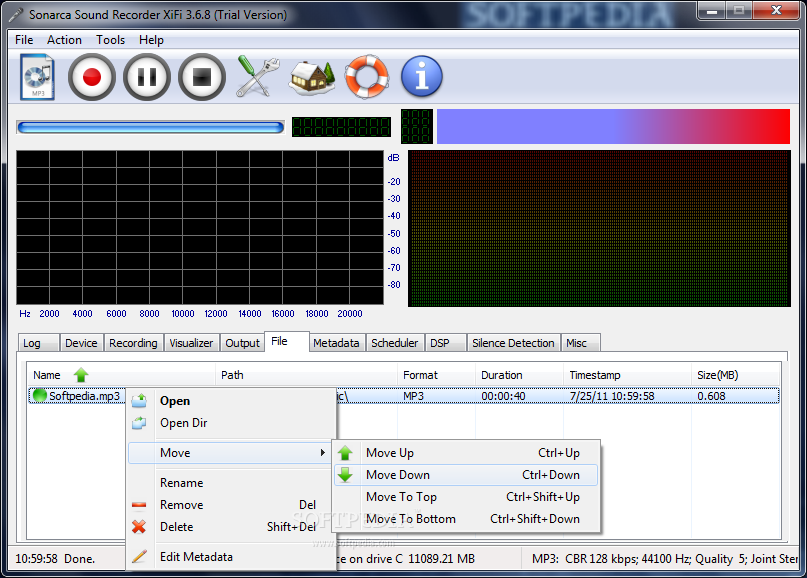
Task: Click the green arrow sort indicator on Name column
Action: (x=81, y=375)
